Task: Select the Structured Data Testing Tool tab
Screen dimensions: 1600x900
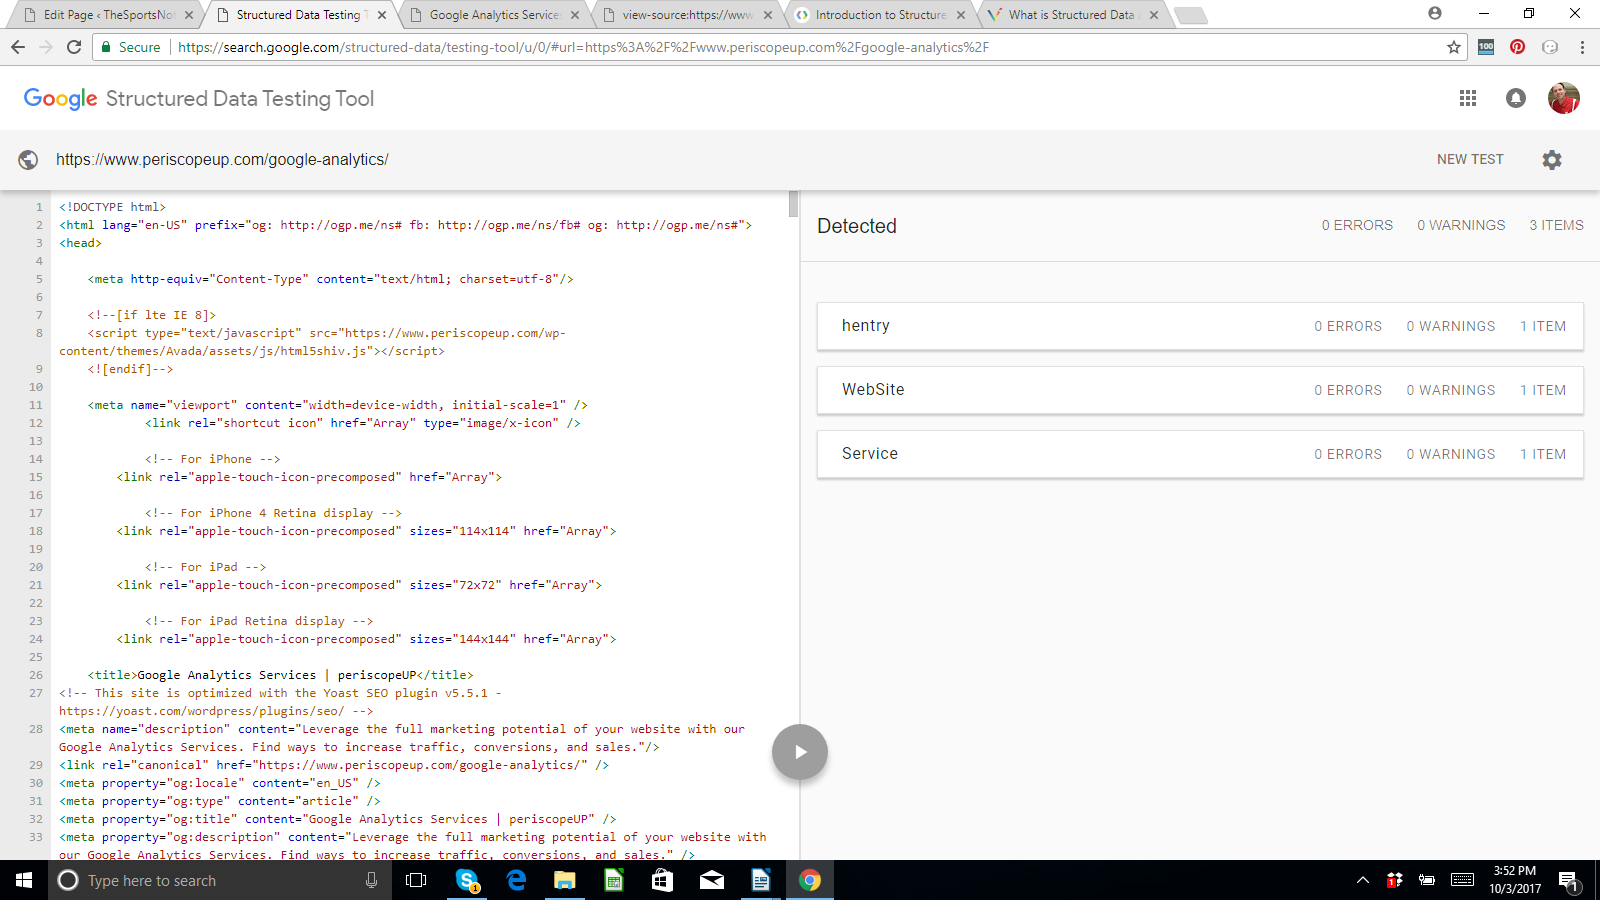Action: click(x=300, y=15)
